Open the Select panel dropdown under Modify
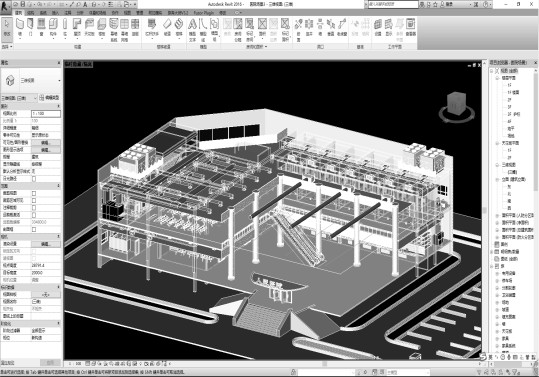 7,46
